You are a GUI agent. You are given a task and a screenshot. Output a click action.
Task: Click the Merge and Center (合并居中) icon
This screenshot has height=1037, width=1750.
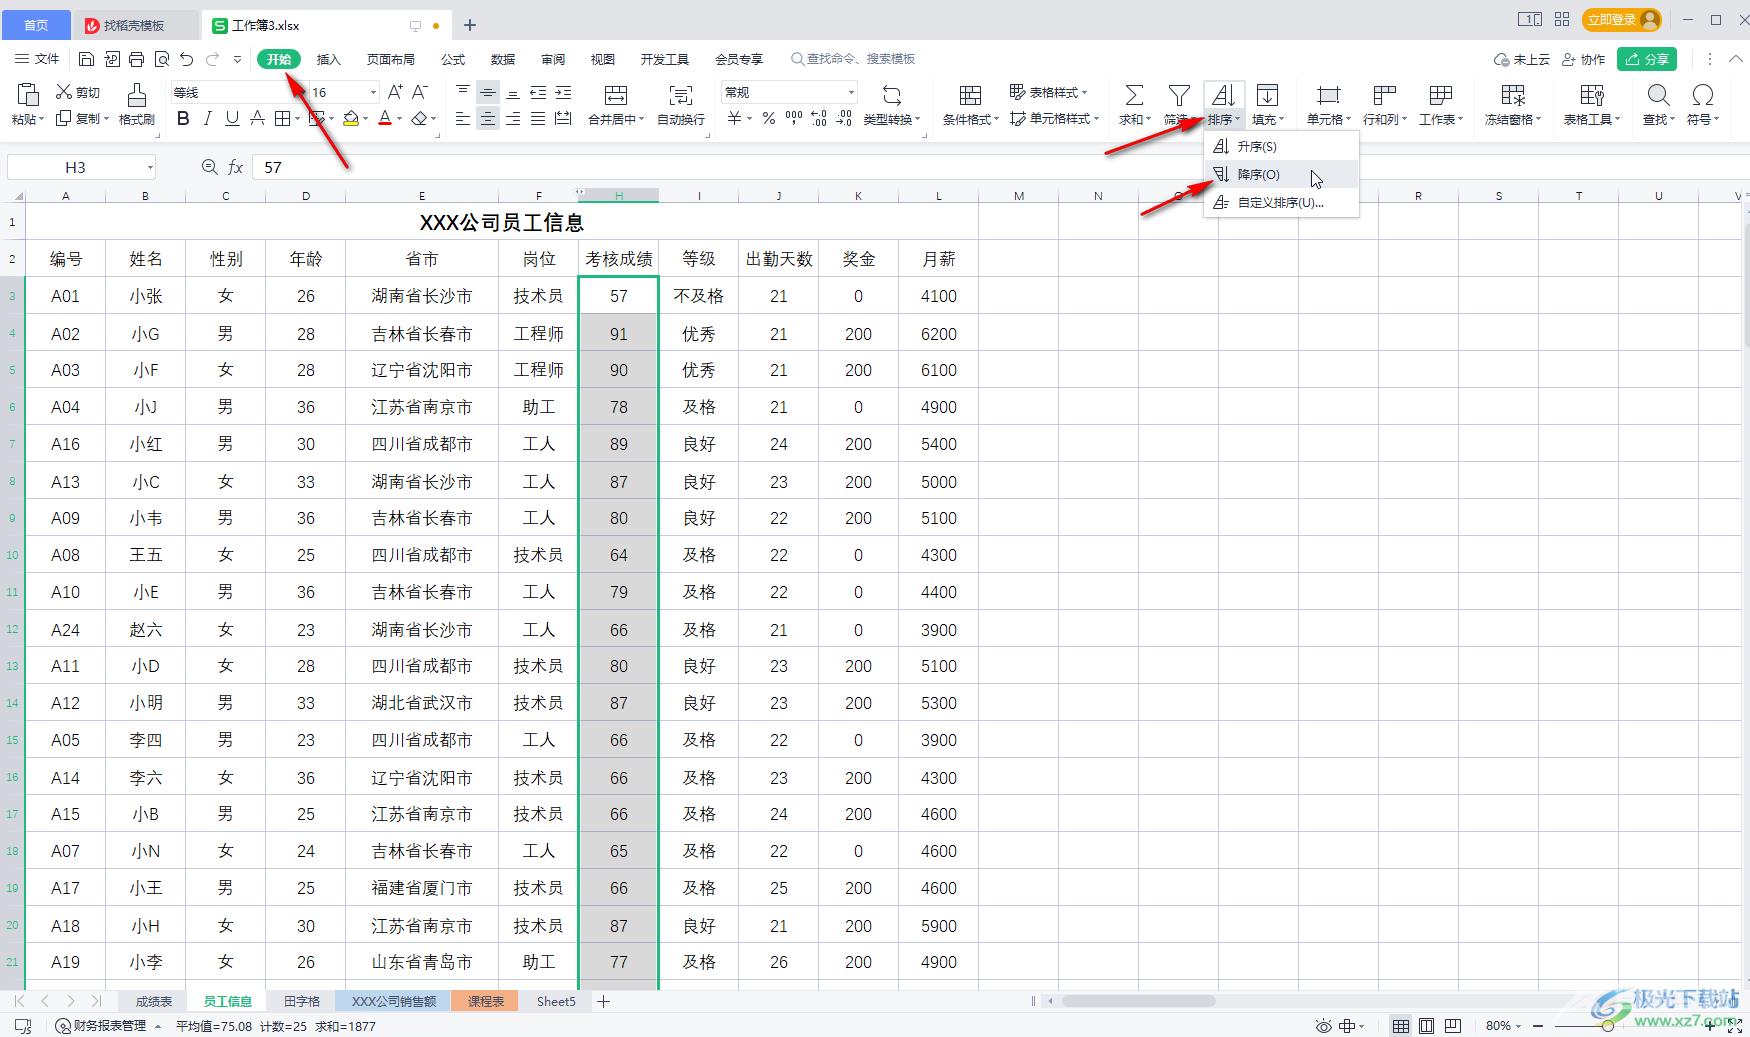pos(616,95)
